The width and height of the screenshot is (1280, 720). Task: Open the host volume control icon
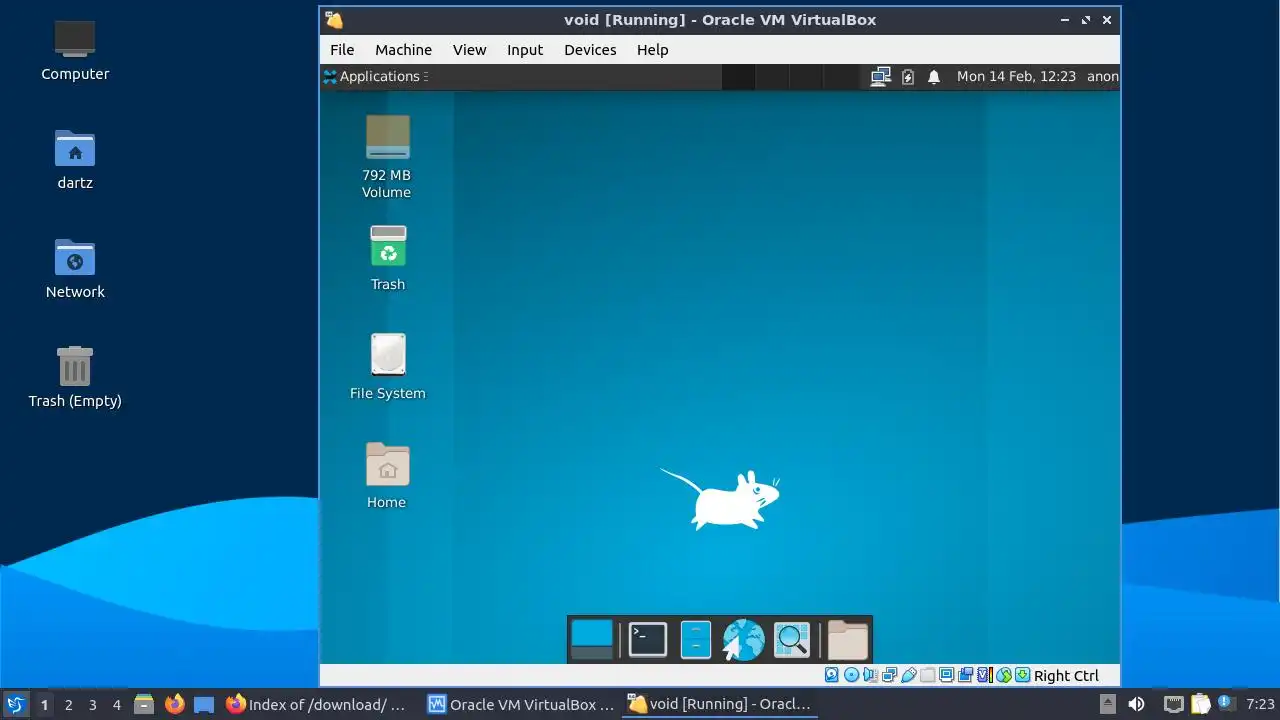(x=1136, y=704)
